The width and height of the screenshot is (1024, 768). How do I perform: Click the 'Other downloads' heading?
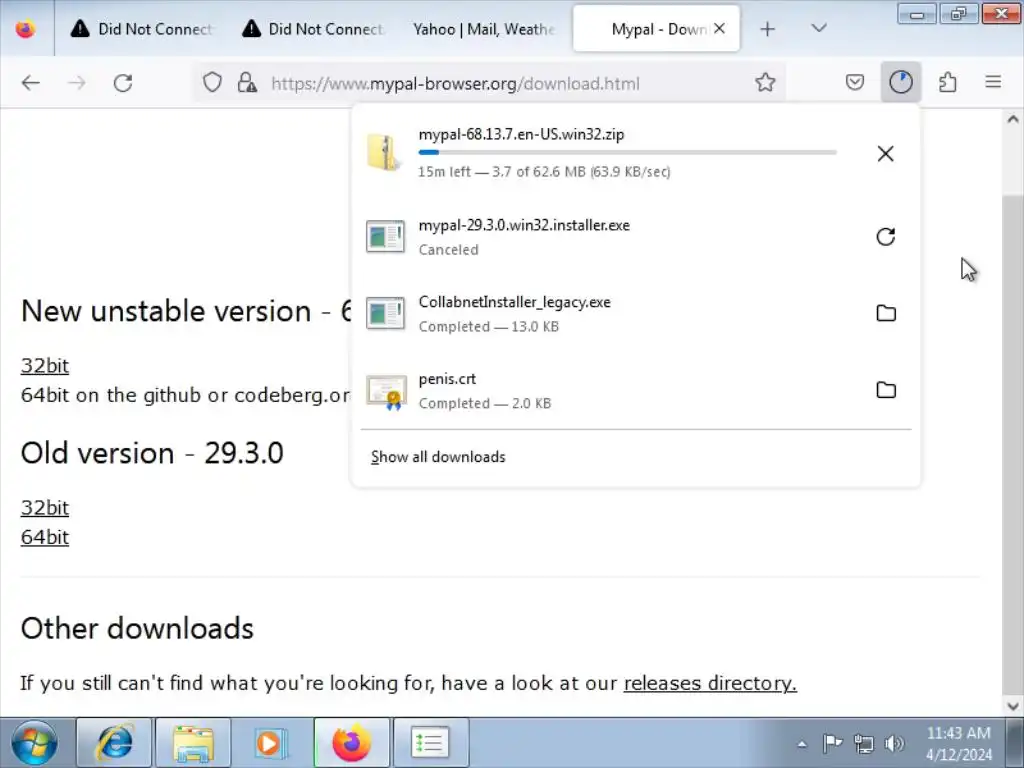[x=137, y=628]
